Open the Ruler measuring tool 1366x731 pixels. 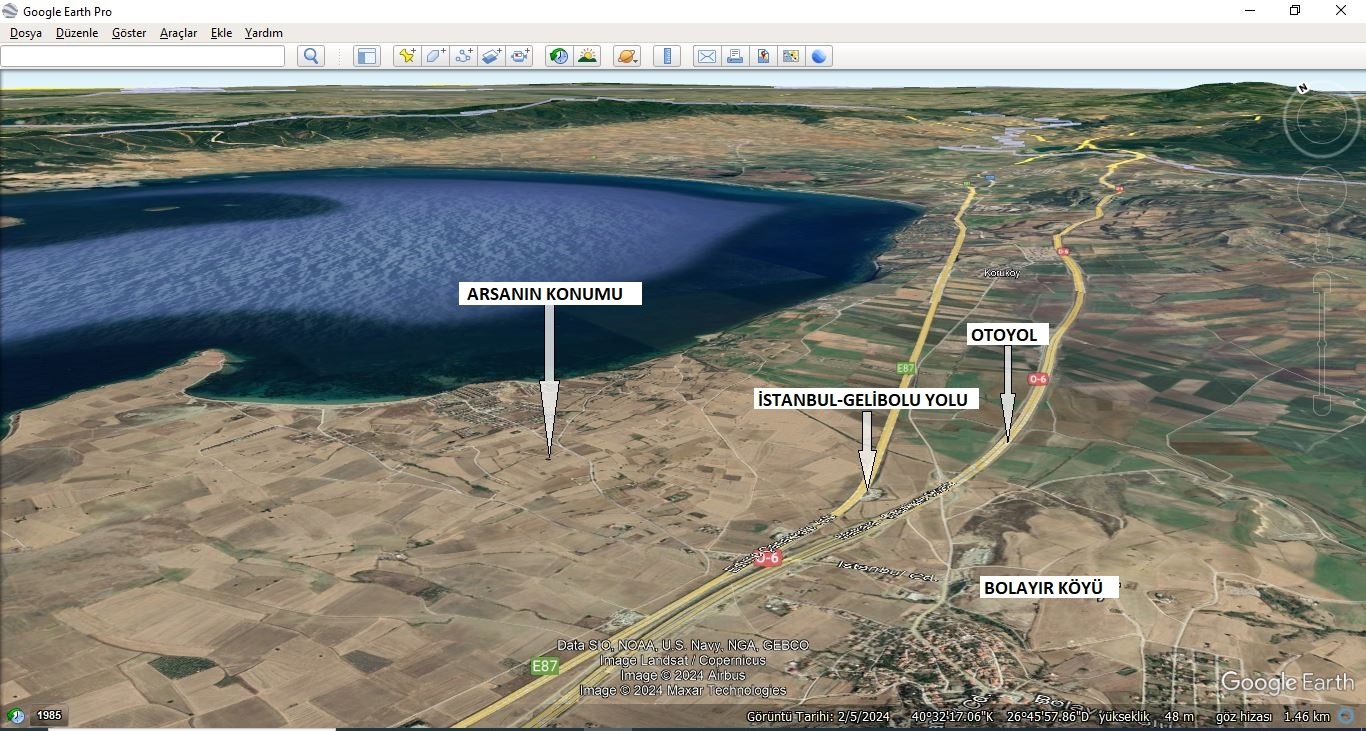(667, 56)
